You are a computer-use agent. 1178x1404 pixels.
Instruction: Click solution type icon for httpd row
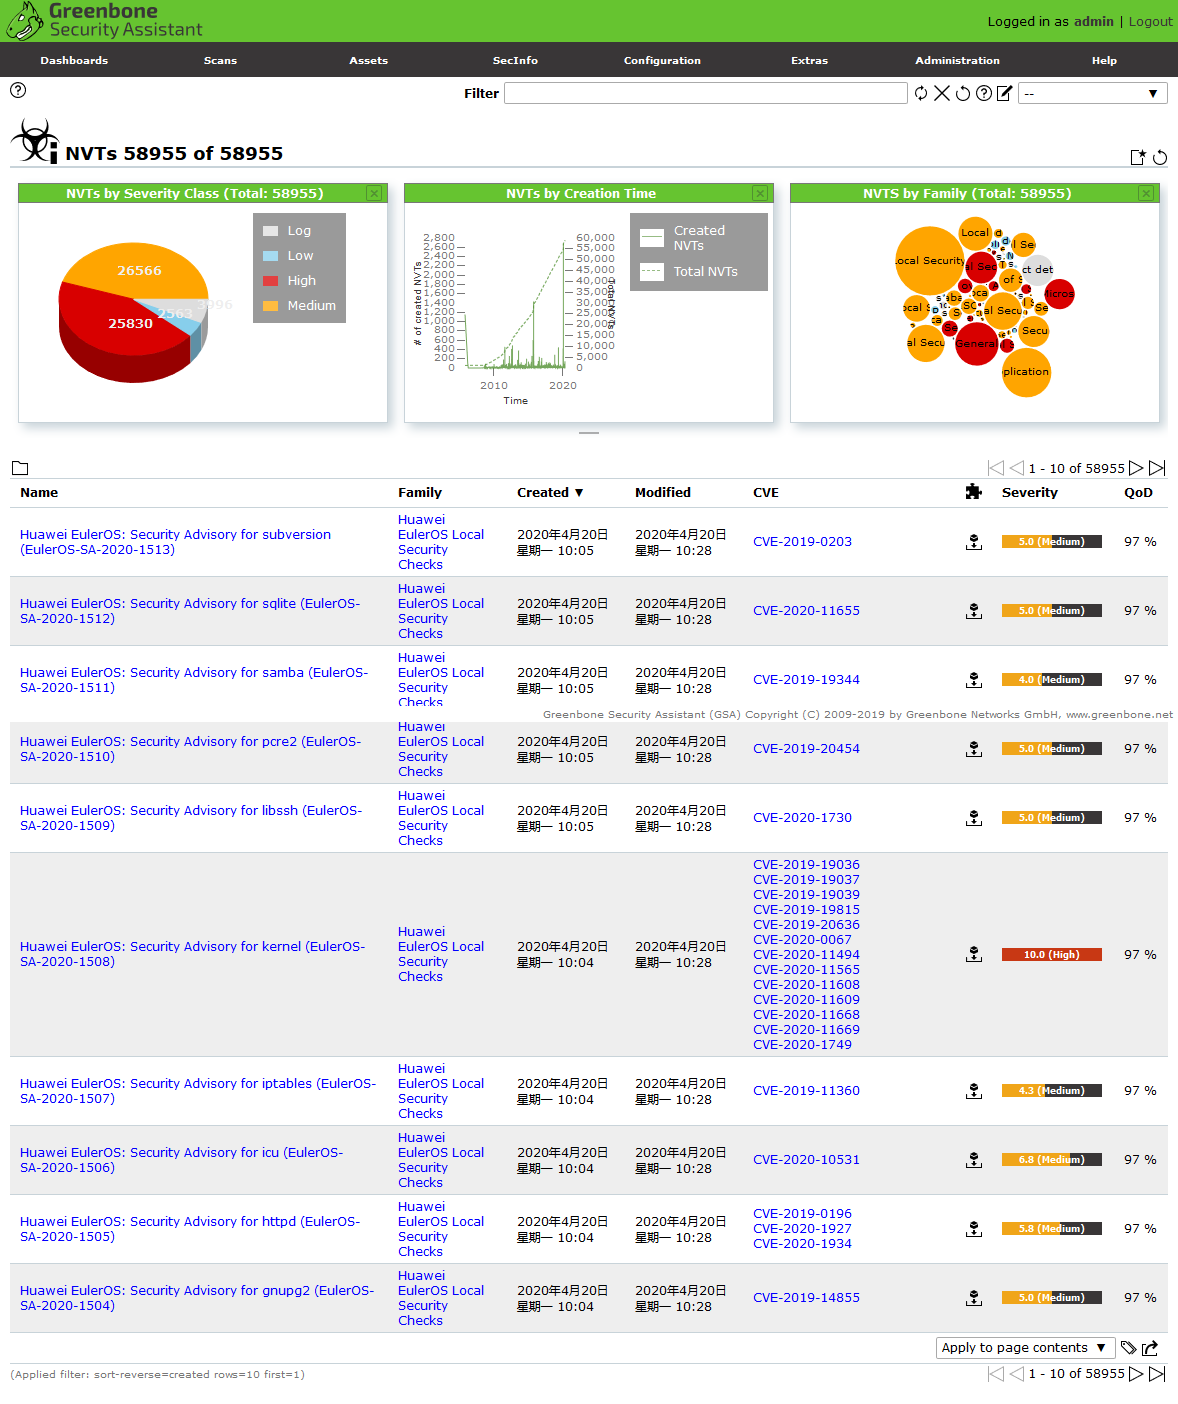[974, 1229]
